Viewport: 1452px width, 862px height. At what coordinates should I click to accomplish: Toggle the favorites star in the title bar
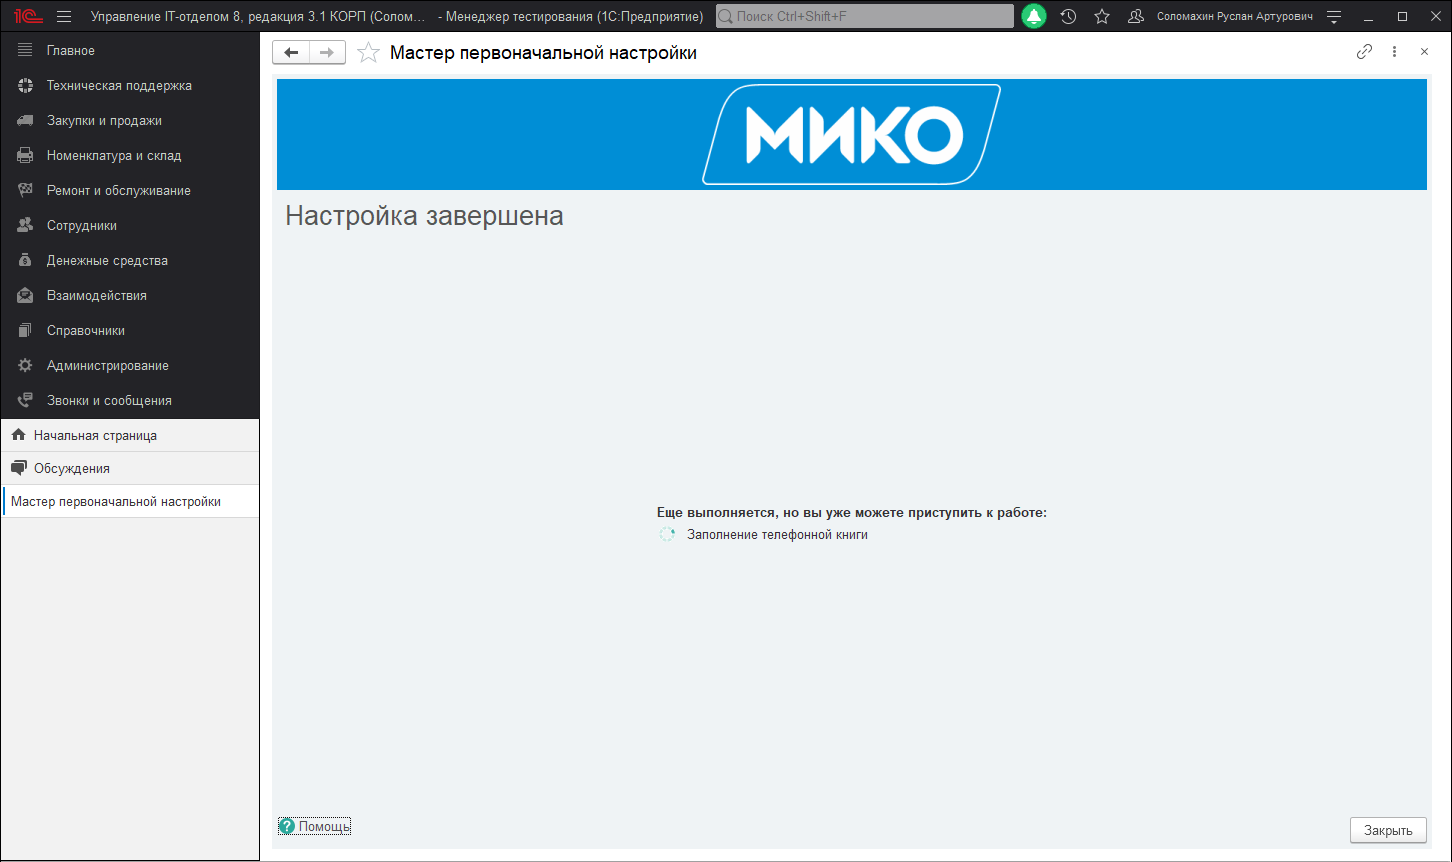coord(1102,16)
